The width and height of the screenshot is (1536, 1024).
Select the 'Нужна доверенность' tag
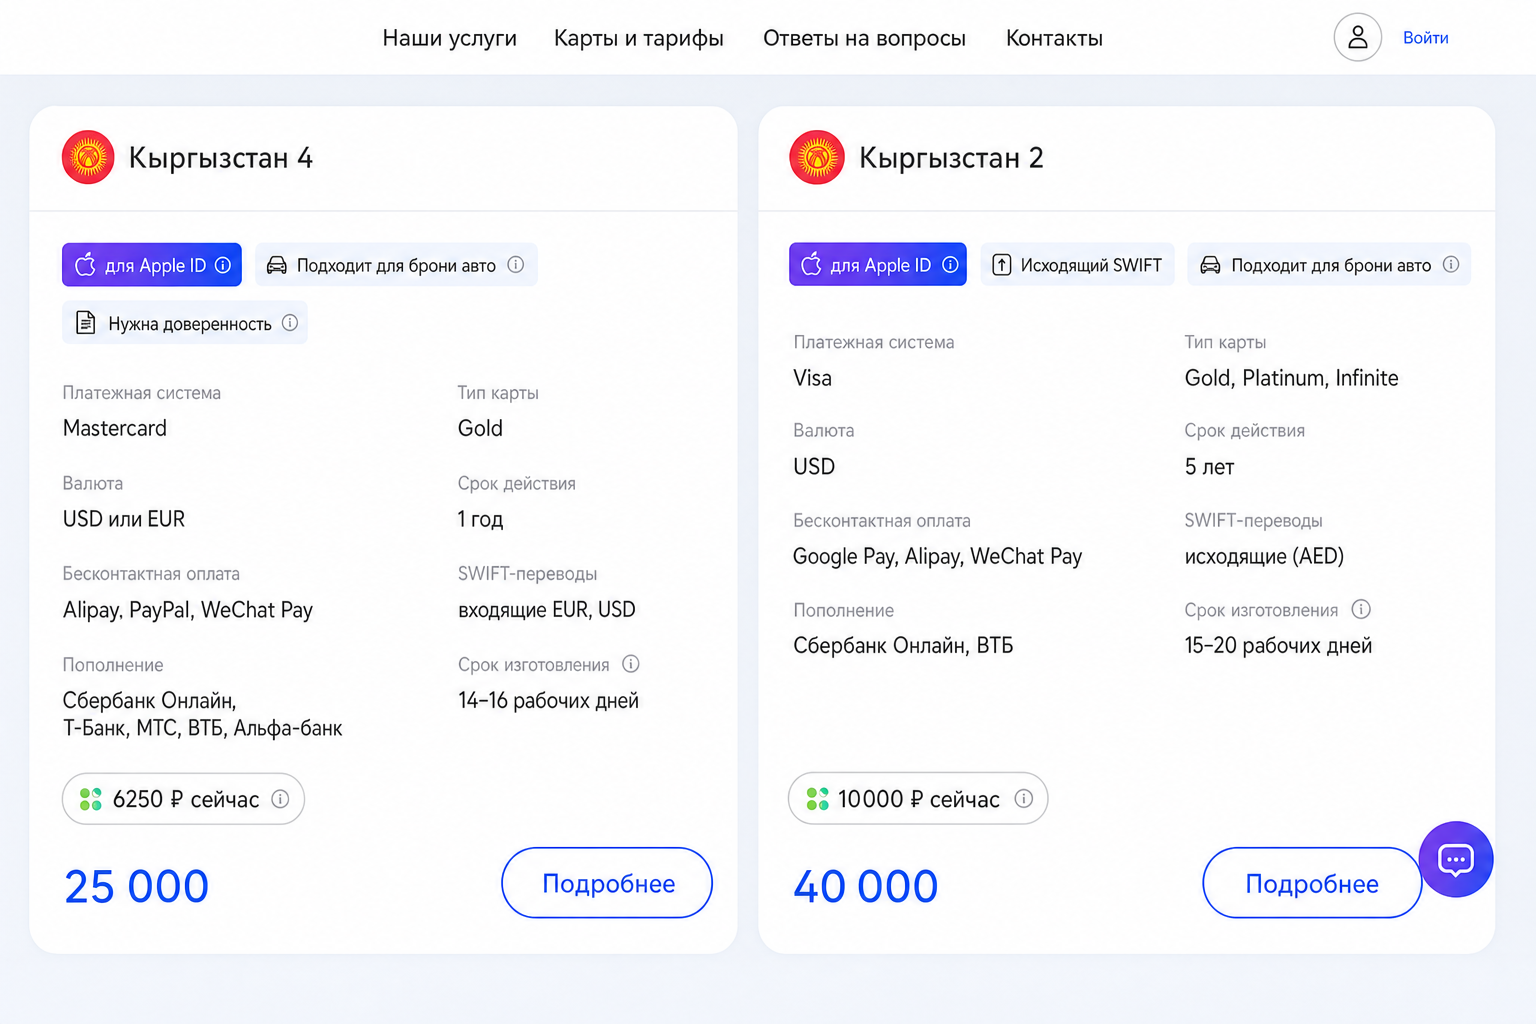185,323
